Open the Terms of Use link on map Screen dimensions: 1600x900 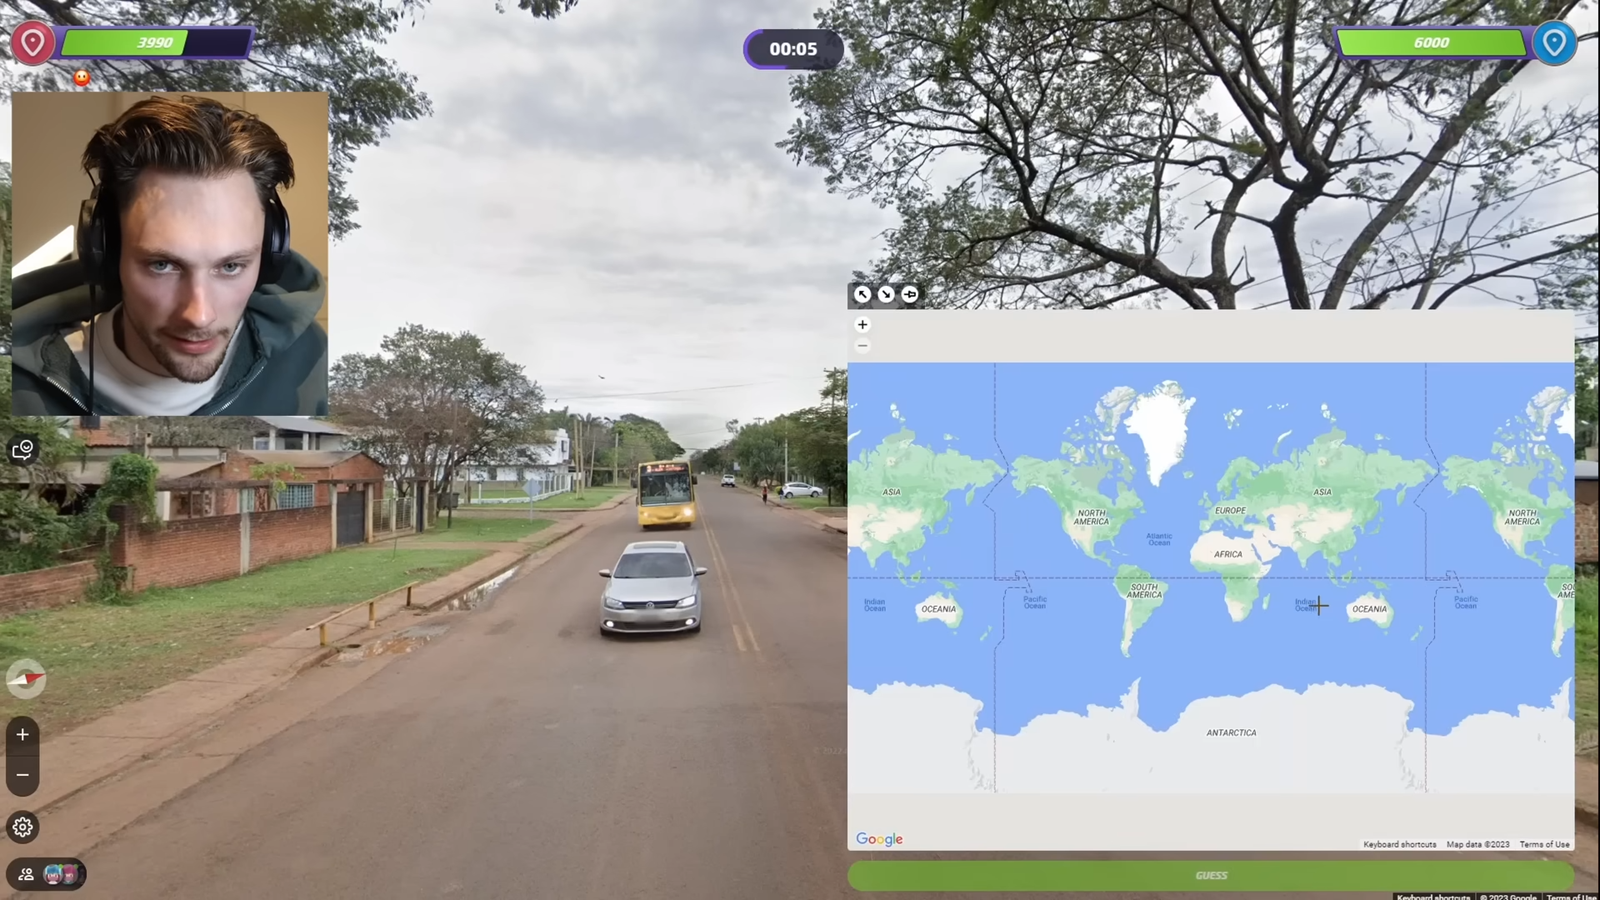point(1544,844)
